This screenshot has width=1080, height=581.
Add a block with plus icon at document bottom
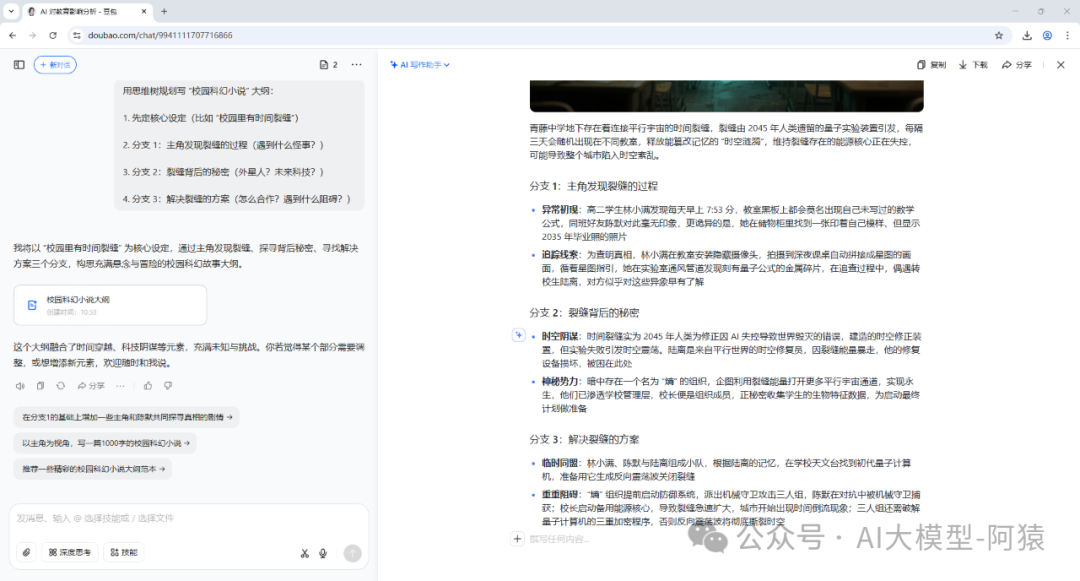[x=517, y=539]
